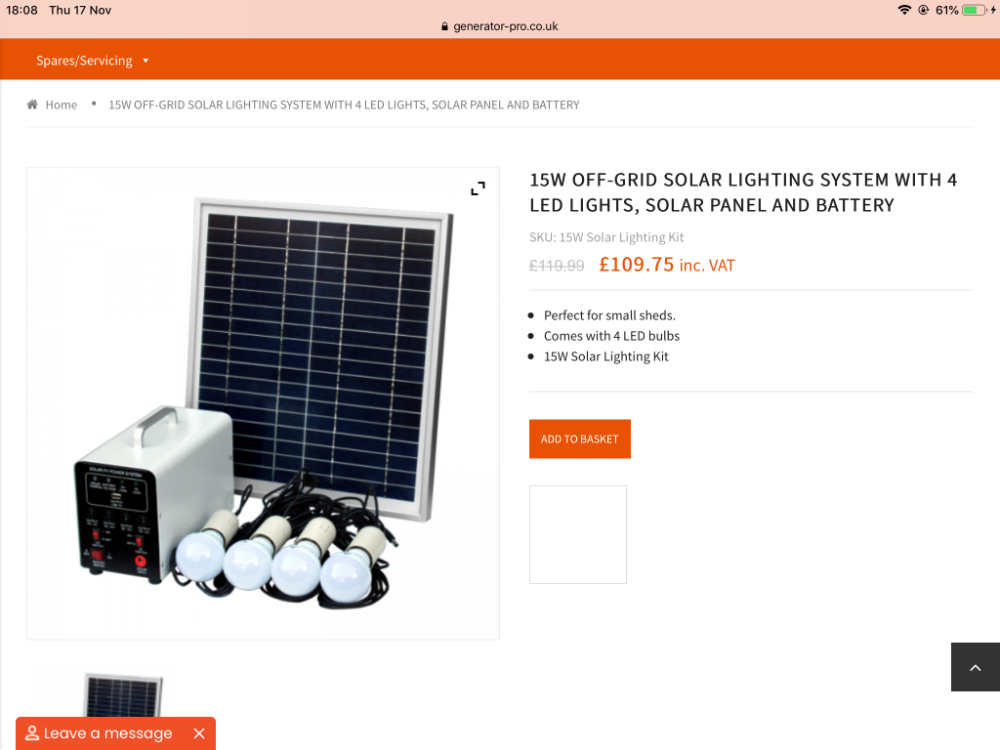Open the Spares/Servicing menu
Image resolution: width=1000 pixels, height=750 pixels.
coord(84,61)
